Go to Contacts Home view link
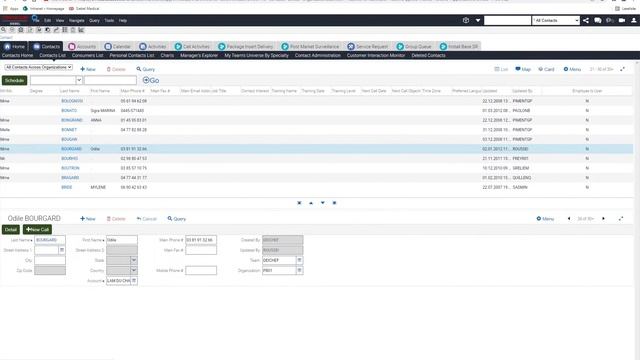 pos(18,56)
